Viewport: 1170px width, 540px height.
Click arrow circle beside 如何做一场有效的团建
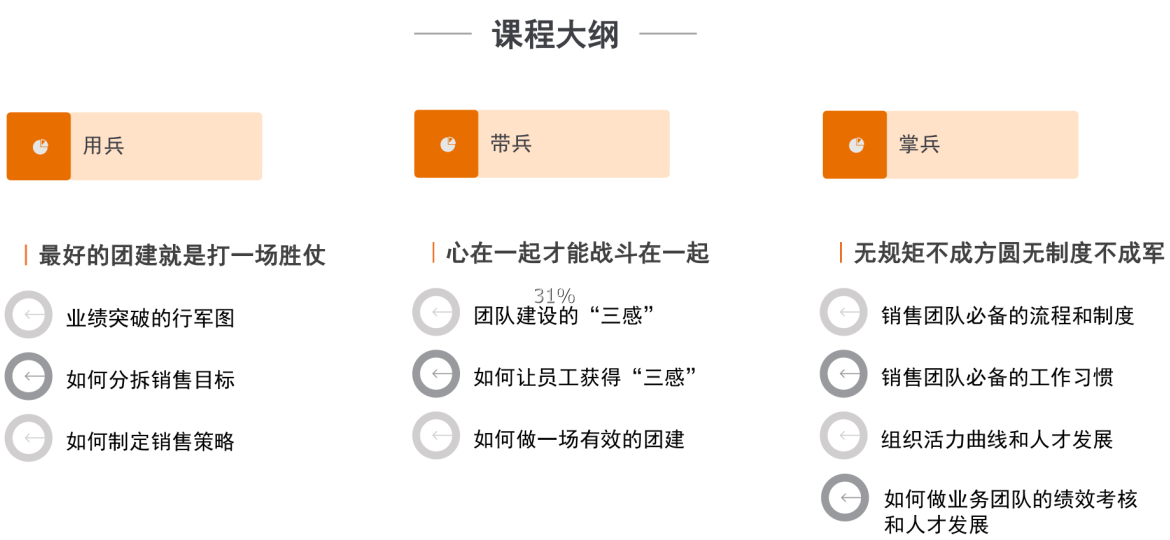click(x=436, y=436)
